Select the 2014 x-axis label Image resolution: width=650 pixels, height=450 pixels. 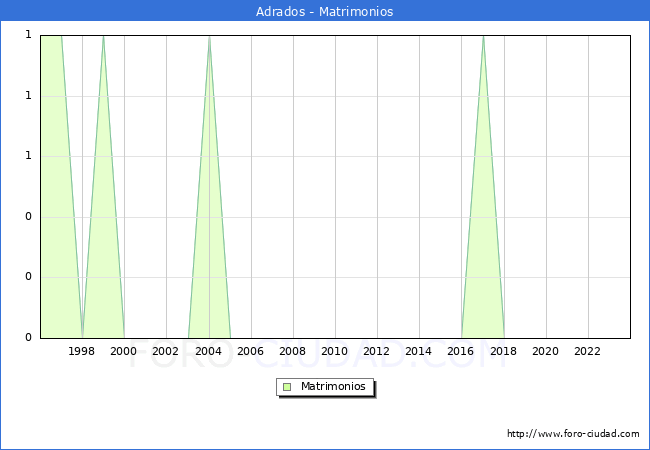[x=419, y=351]
